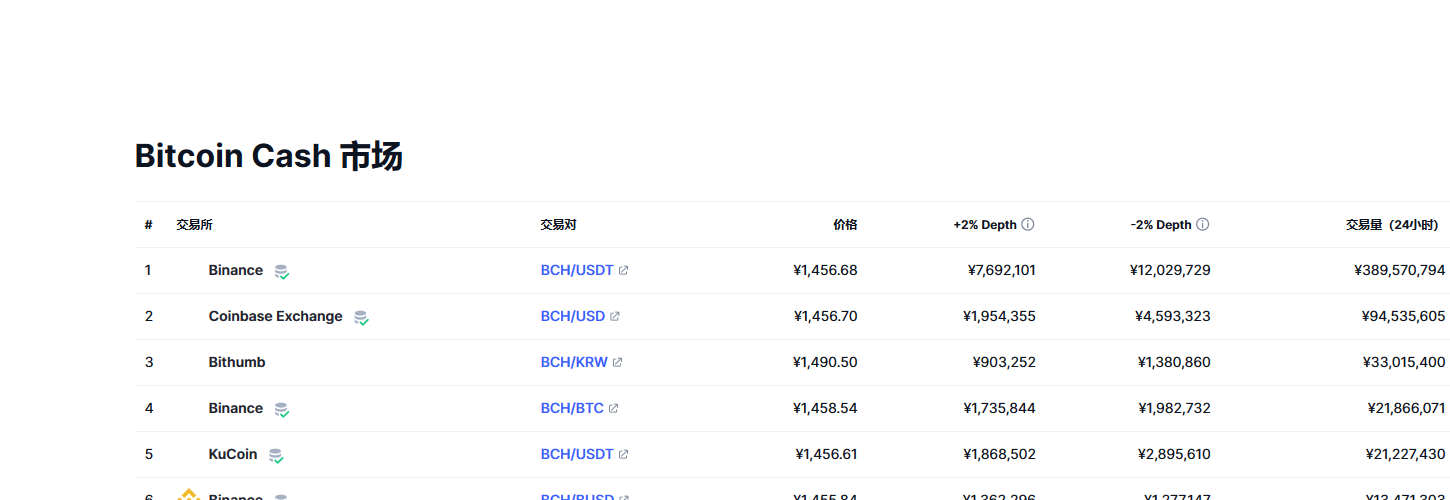This screenshot has width=1450, height=500.
Task: Click the info icon beside +2% Depth
Action: [1027, 225]
